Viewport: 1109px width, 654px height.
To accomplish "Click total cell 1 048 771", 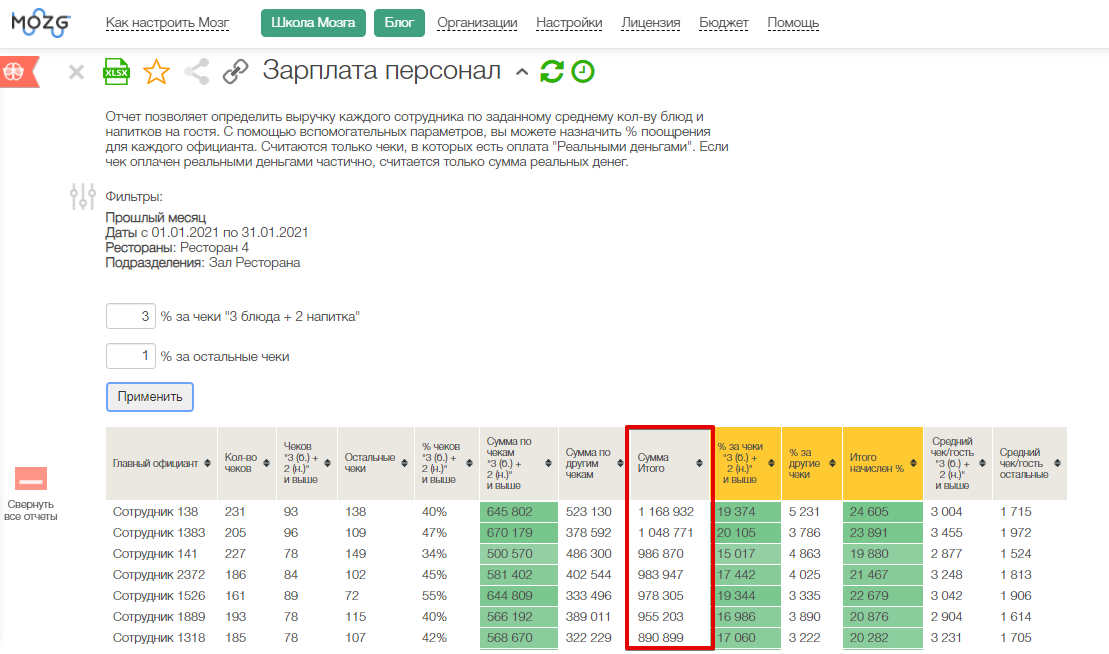I will pyautogui.click(x=666, y=532).
